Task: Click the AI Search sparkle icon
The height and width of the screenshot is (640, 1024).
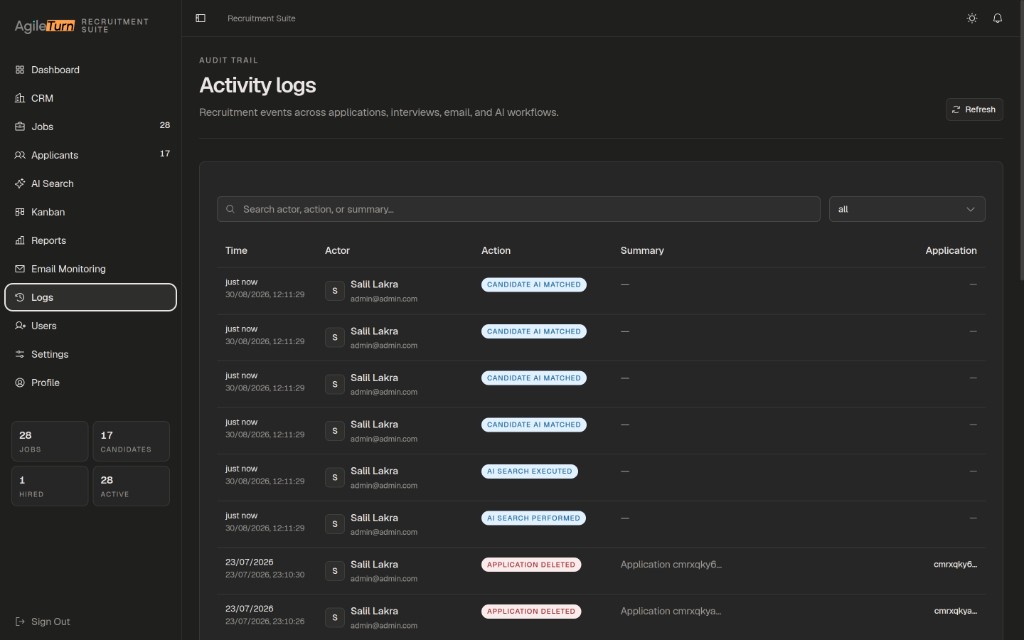Action: tap(20, 184)
